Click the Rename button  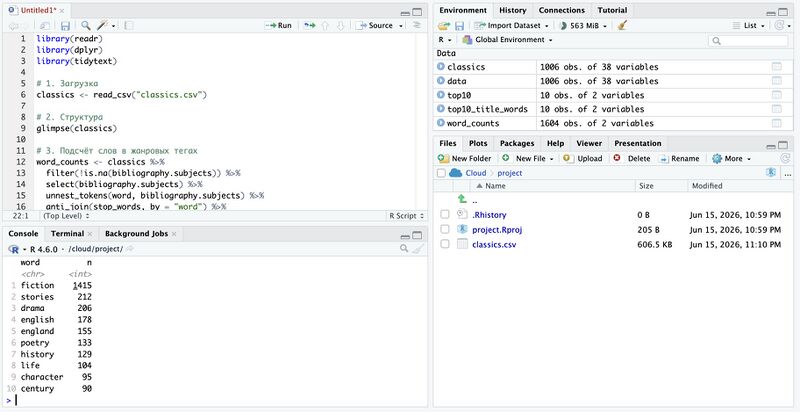(679, 159)
